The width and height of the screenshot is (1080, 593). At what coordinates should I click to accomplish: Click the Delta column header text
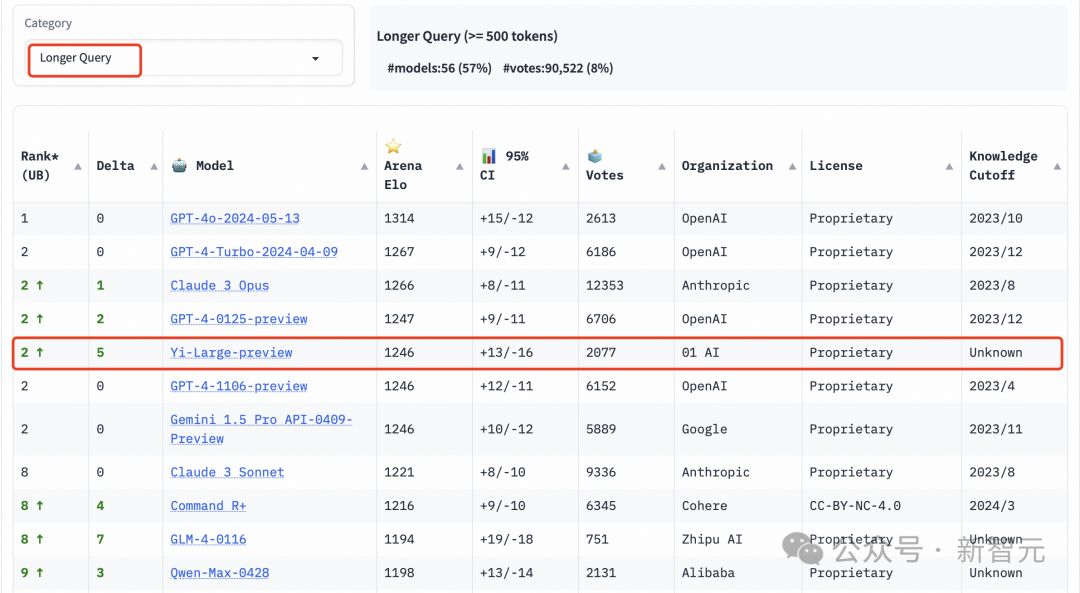click(116, 166)
